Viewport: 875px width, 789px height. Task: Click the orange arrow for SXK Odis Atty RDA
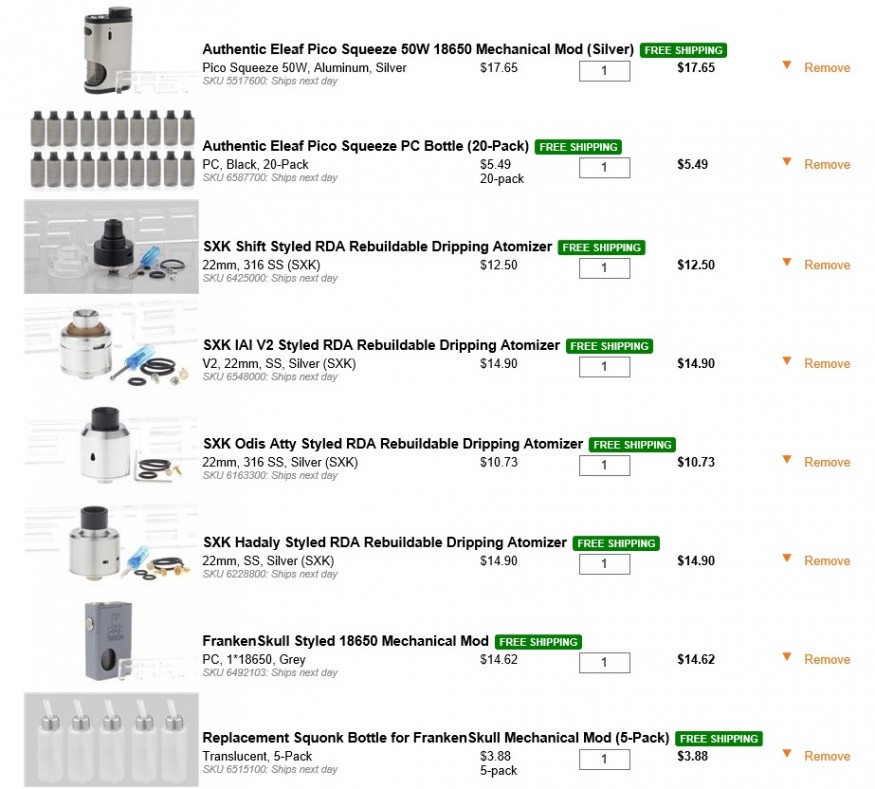786,460
